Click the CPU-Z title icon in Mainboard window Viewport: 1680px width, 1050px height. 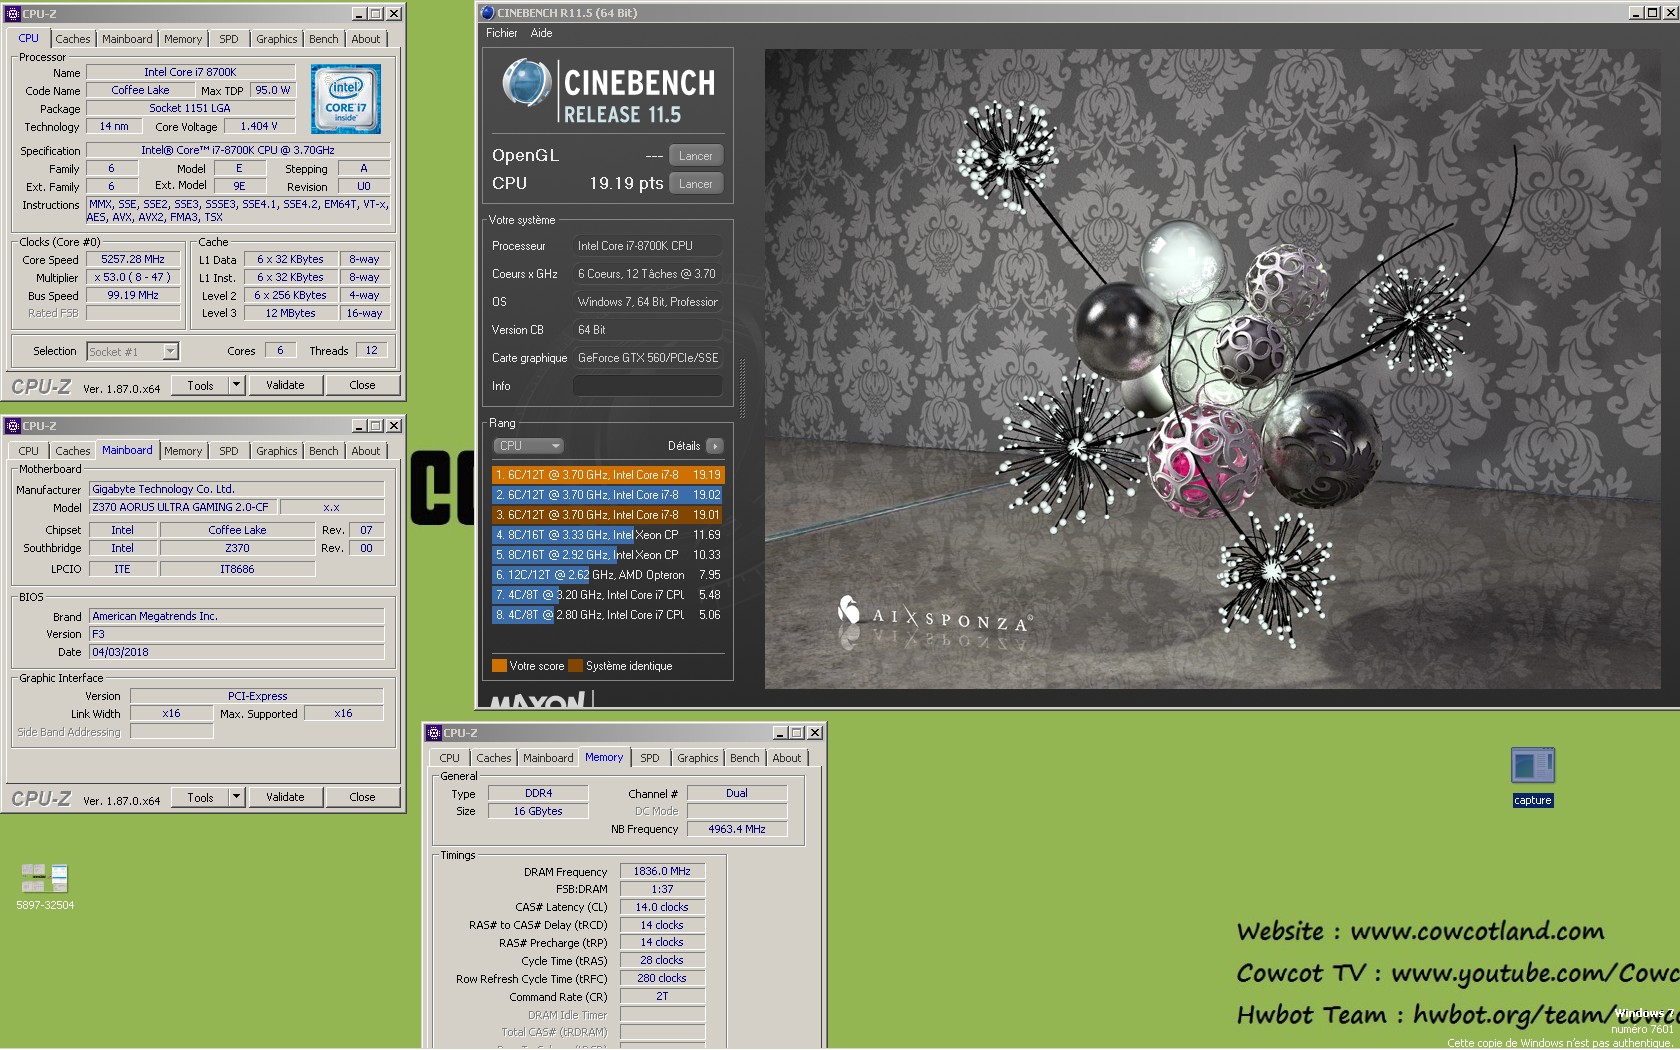13,426
